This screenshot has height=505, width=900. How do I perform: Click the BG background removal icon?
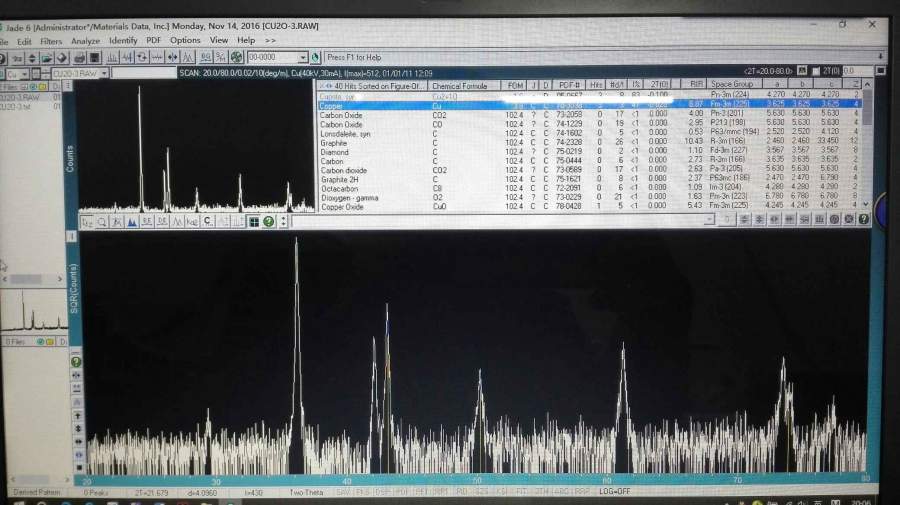point(205,57)
